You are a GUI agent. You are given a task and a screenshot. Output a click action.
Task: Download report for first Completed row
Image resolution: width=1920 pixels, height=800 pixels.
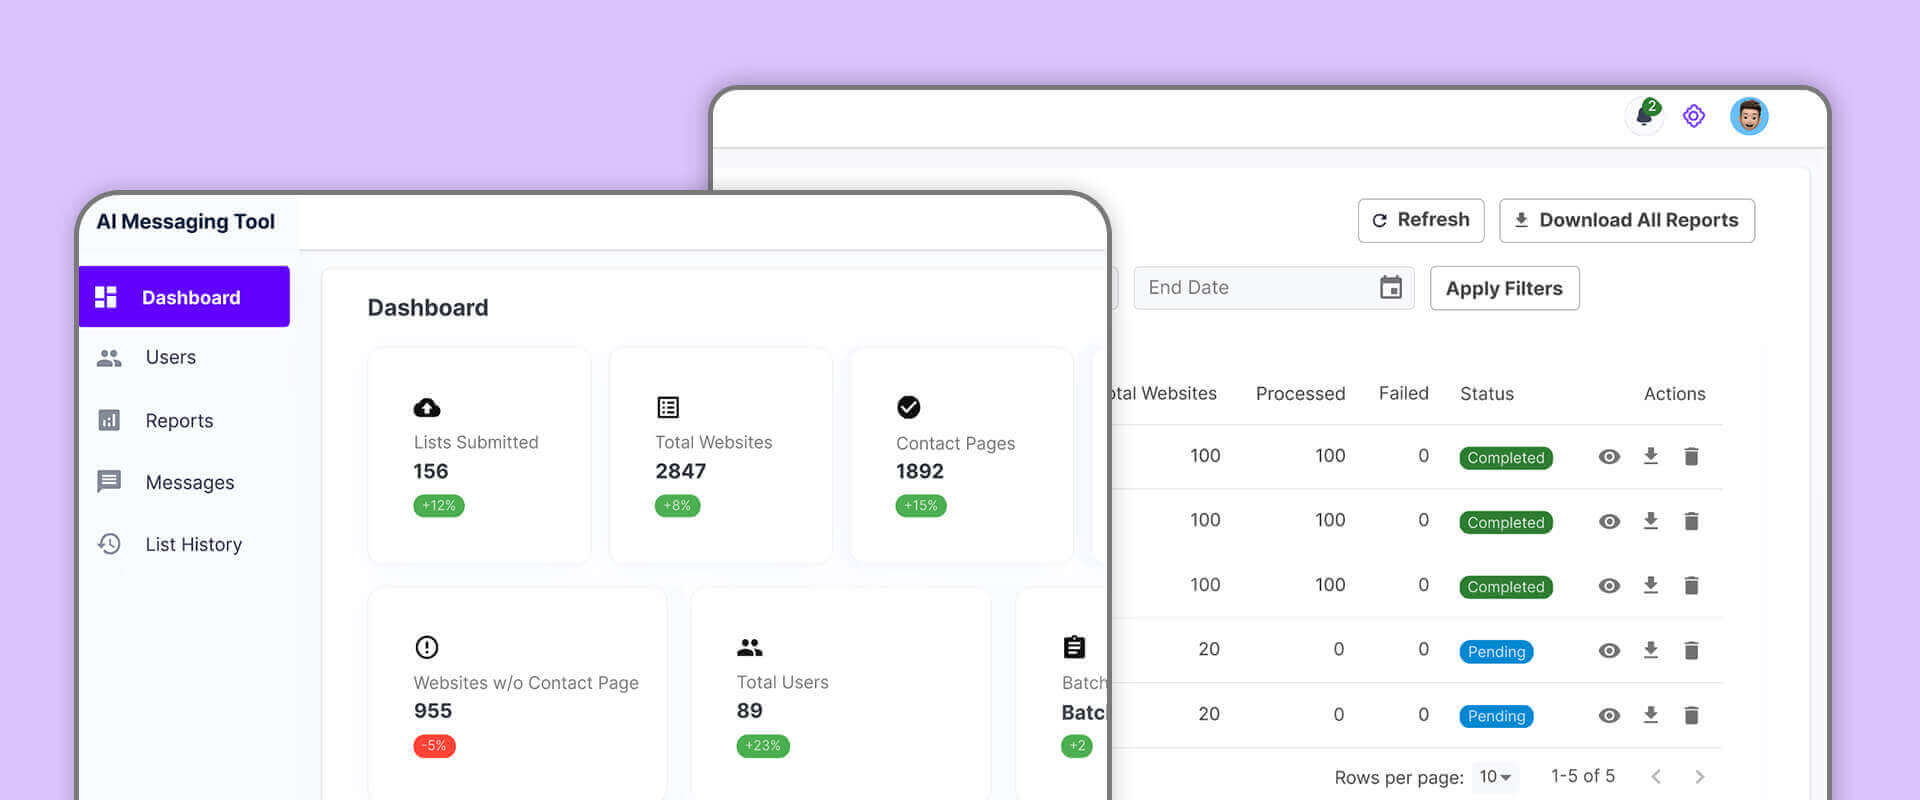pos(1651,456)
